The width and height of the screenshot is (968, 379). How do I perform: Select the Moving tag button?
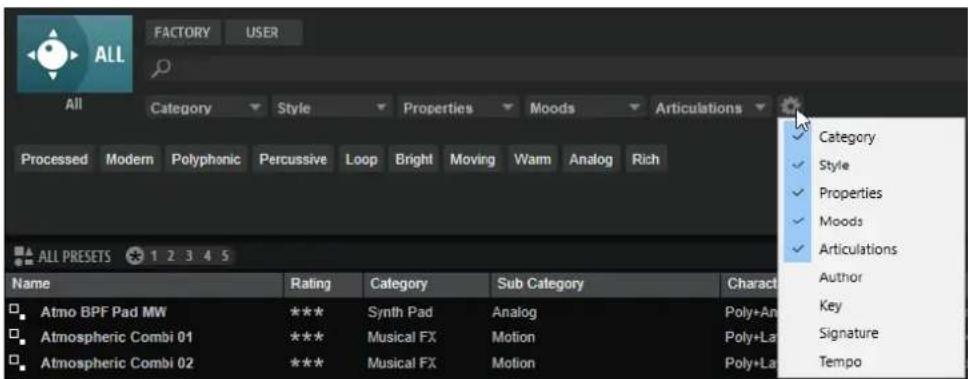pyautogui.click(x=472, y=159)
